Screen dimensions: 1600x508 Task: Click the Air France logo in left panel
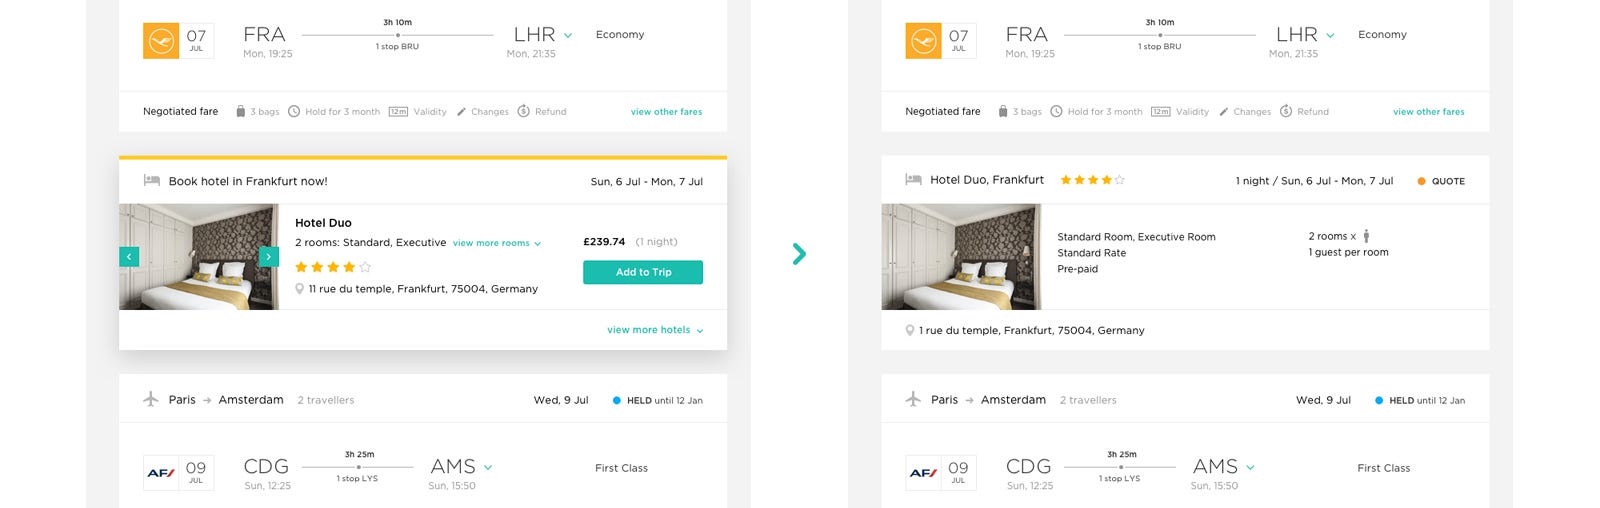tap(161, 473)
